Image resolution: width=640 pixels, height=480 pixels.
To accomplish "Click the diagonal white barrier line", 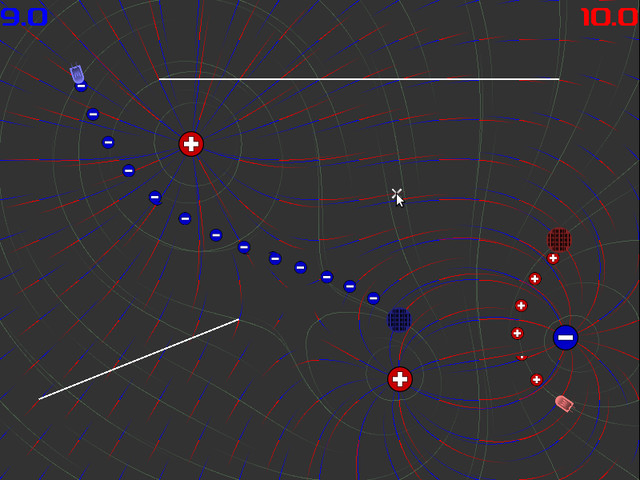I will (139, 359).
